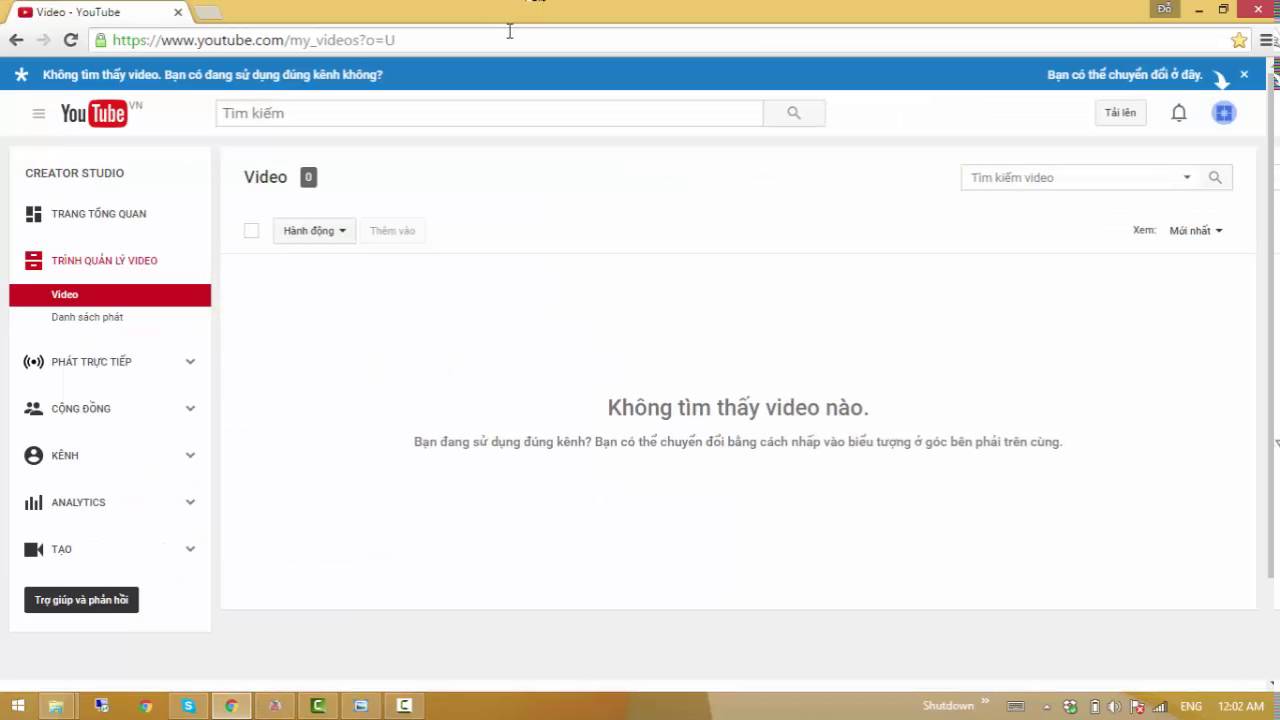Image resolution: width=1280 pixels, height=720 pixels.
Task: Open Trình quản lý video section
Action: coord(104,261)
